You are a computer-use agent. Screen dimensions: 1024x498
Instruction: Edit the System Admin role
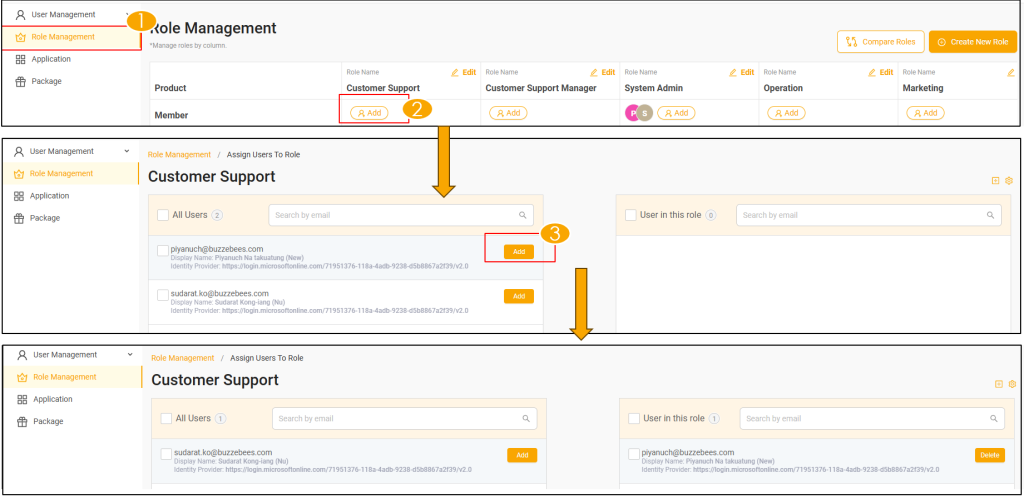tap(742, 72)
